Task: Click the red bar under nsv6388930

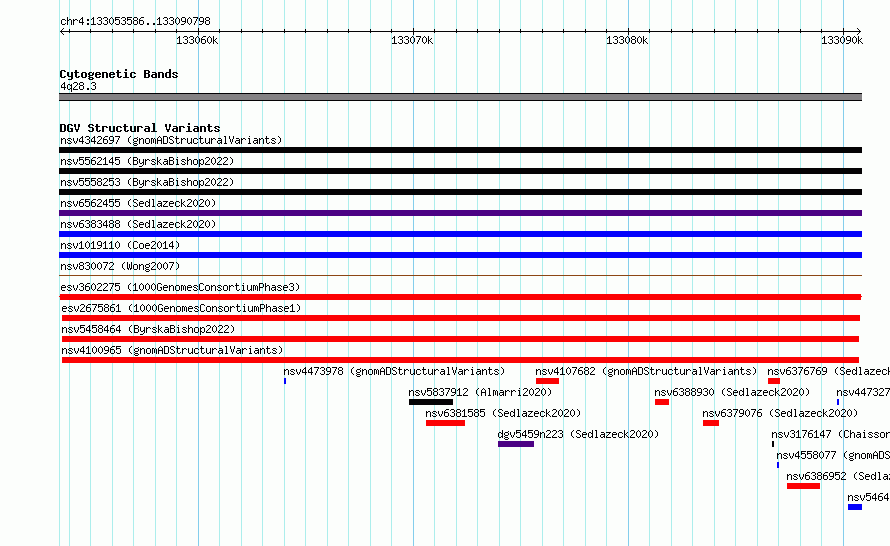Action: tap(662, 402)
